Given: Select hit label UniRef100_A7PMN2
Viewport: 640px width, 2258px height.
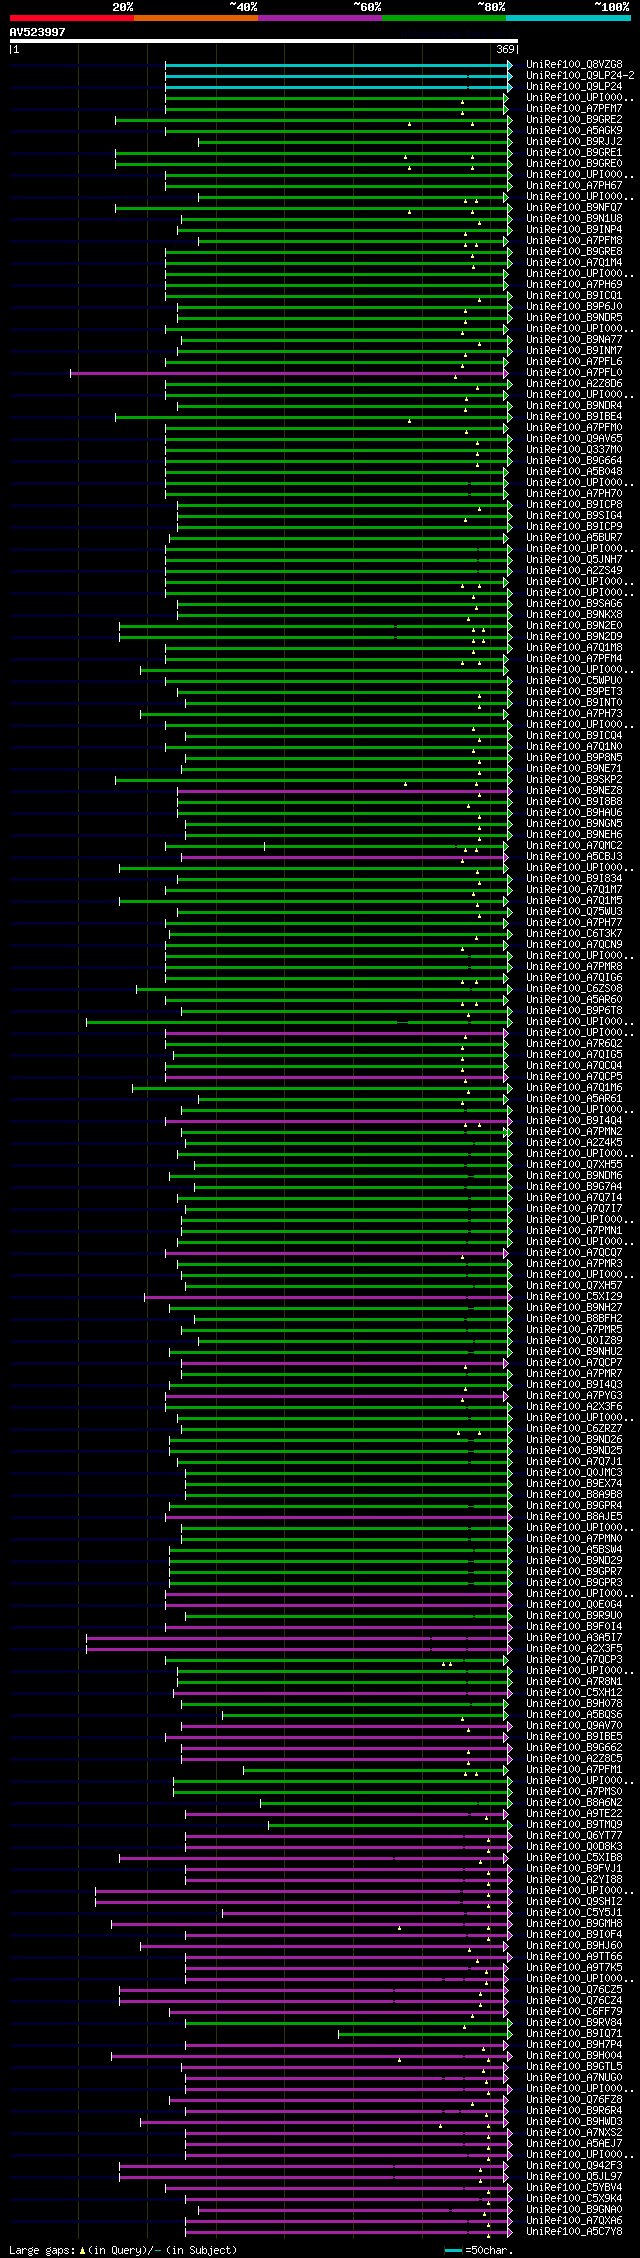Looking at the screenshot, I should 574,1132.
